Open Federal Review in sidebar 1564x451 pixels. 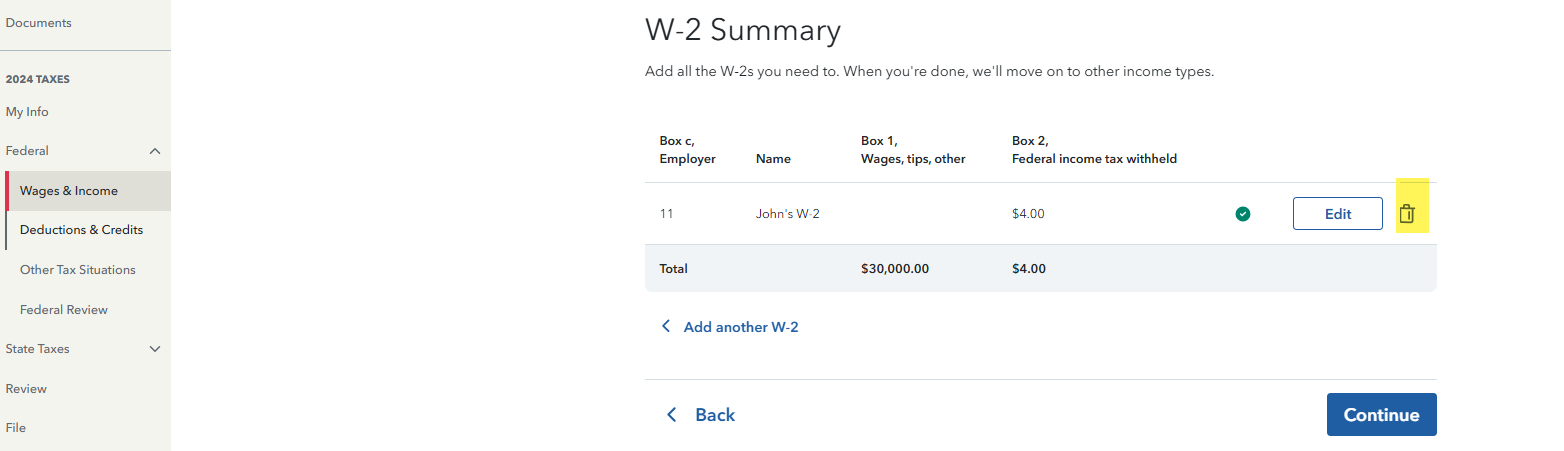pyautogui.click(x=64, y=310)
